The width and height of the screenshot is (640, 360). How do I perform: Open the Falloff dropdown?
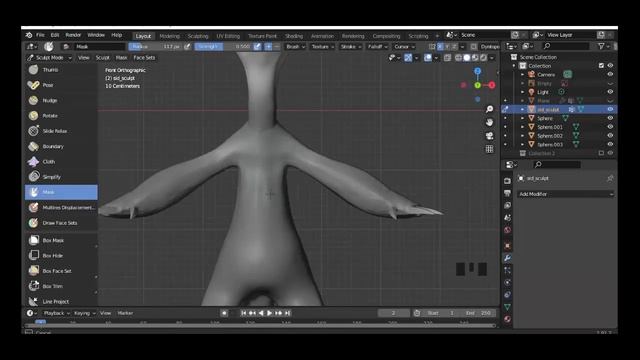pyautogui.click(x=377, y=47)
